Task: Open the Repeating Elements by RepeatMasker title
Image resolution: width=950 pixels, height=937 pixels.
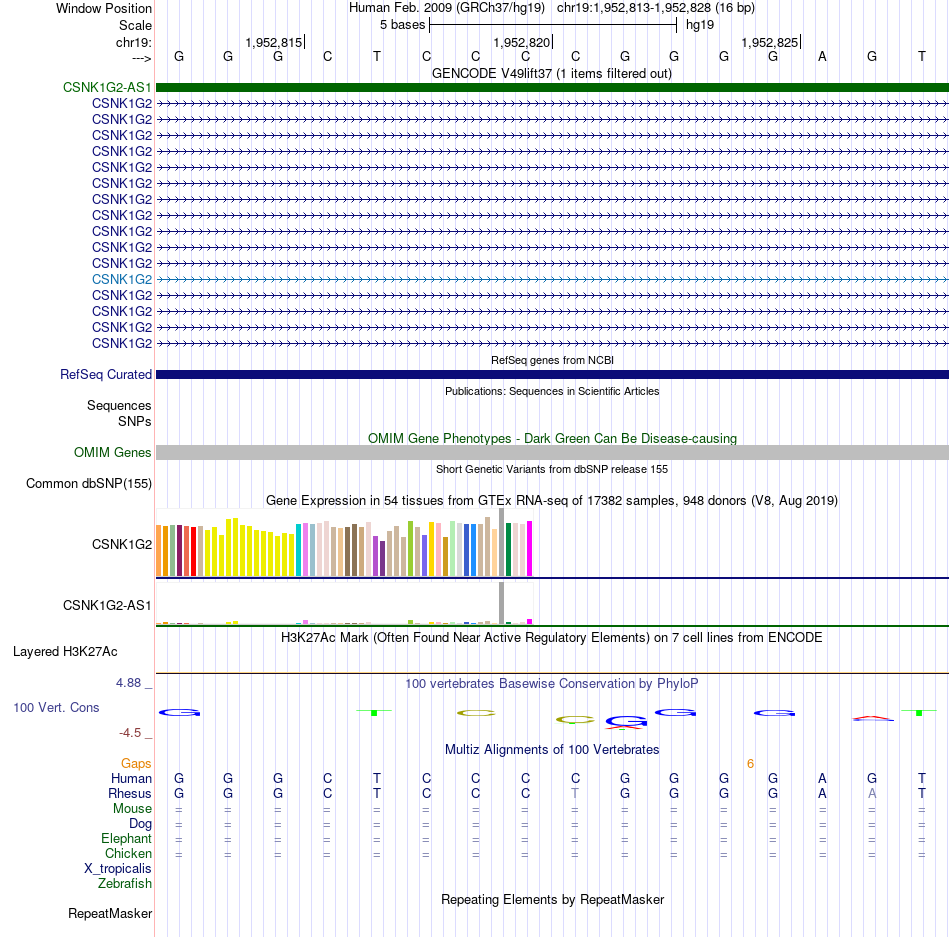Action: click(552, 900)
